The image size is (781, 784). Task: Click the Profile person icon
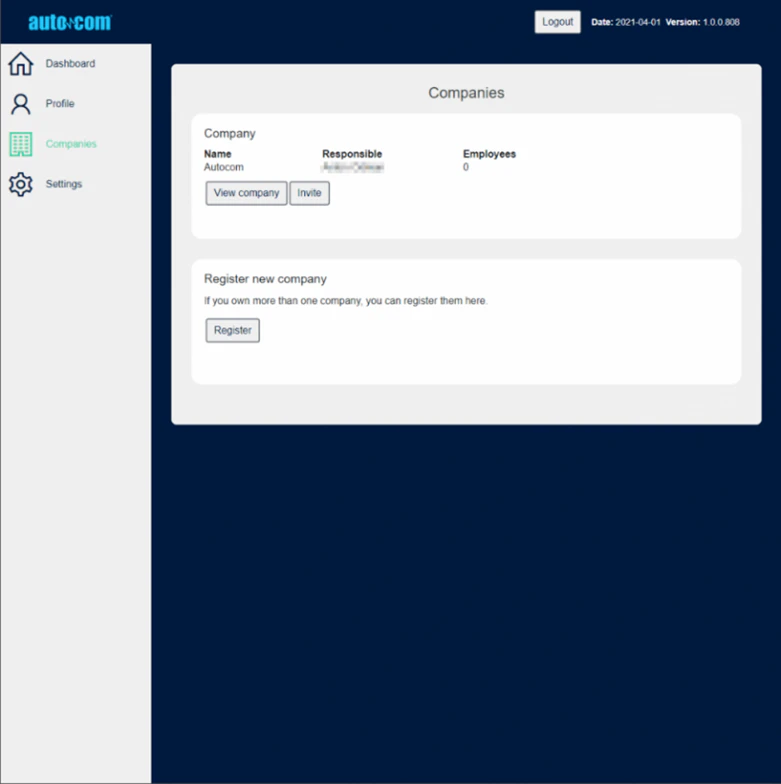click(20, 104)
